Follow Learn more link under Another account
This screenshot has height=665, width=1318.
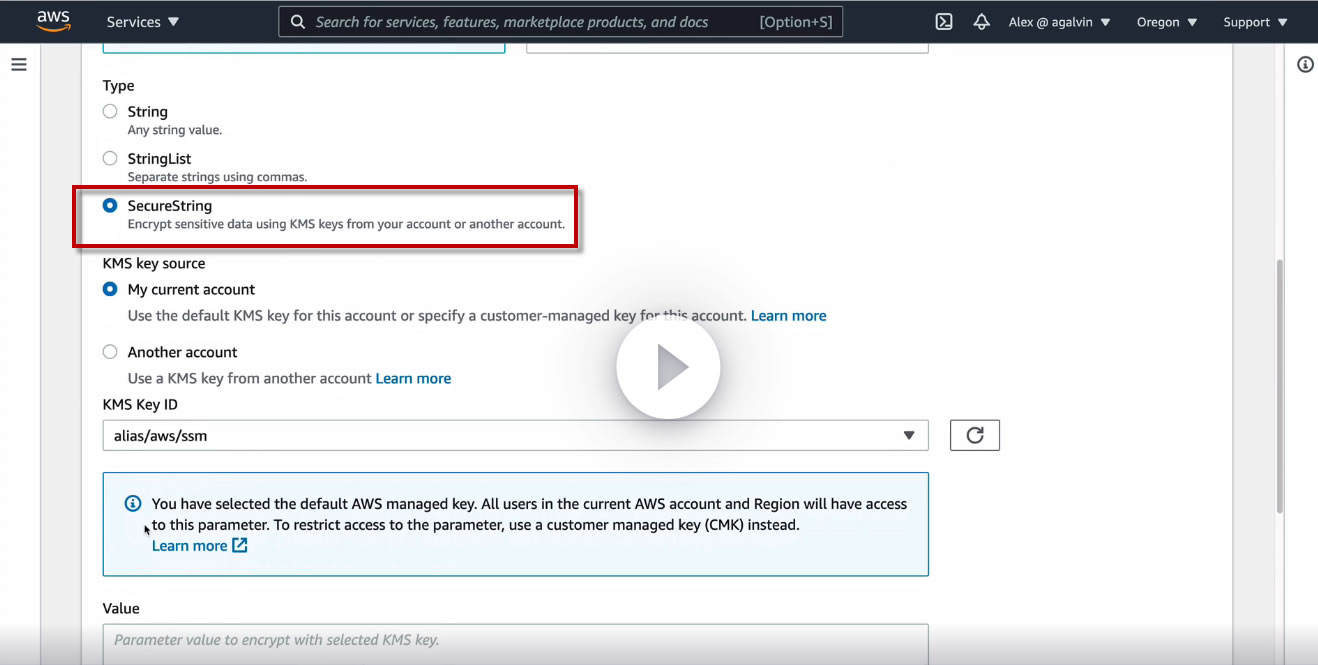click(x=413, y=379)
